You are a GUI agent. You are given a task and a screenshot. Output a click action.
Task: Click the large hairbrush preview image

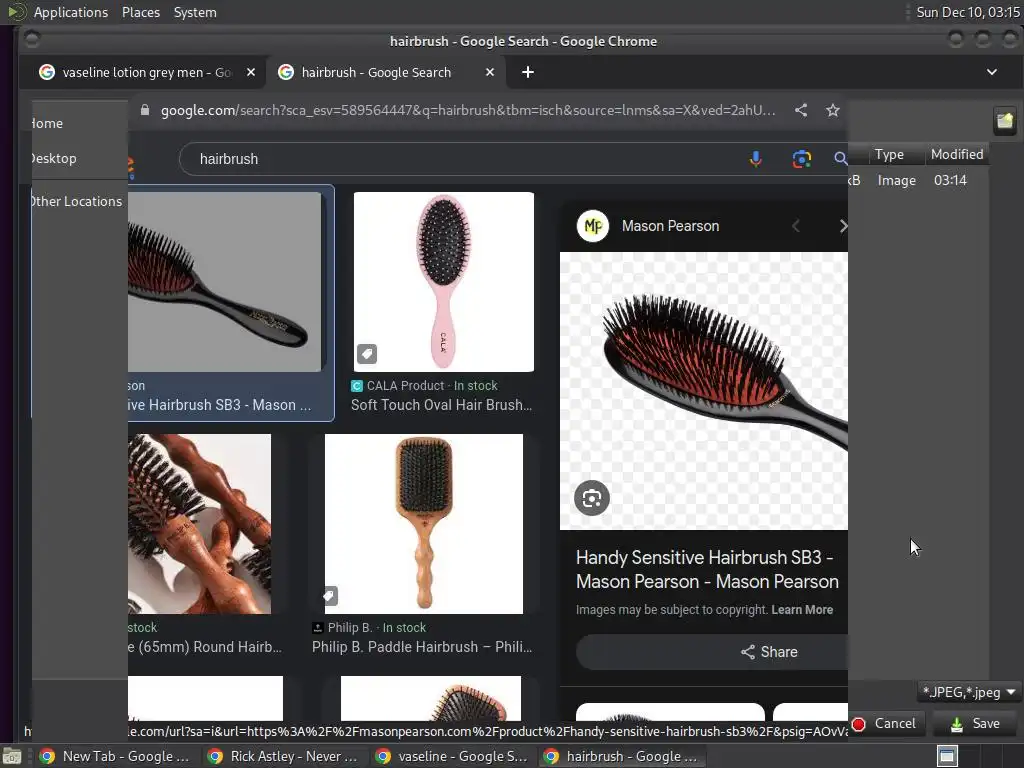click(704, 391)
